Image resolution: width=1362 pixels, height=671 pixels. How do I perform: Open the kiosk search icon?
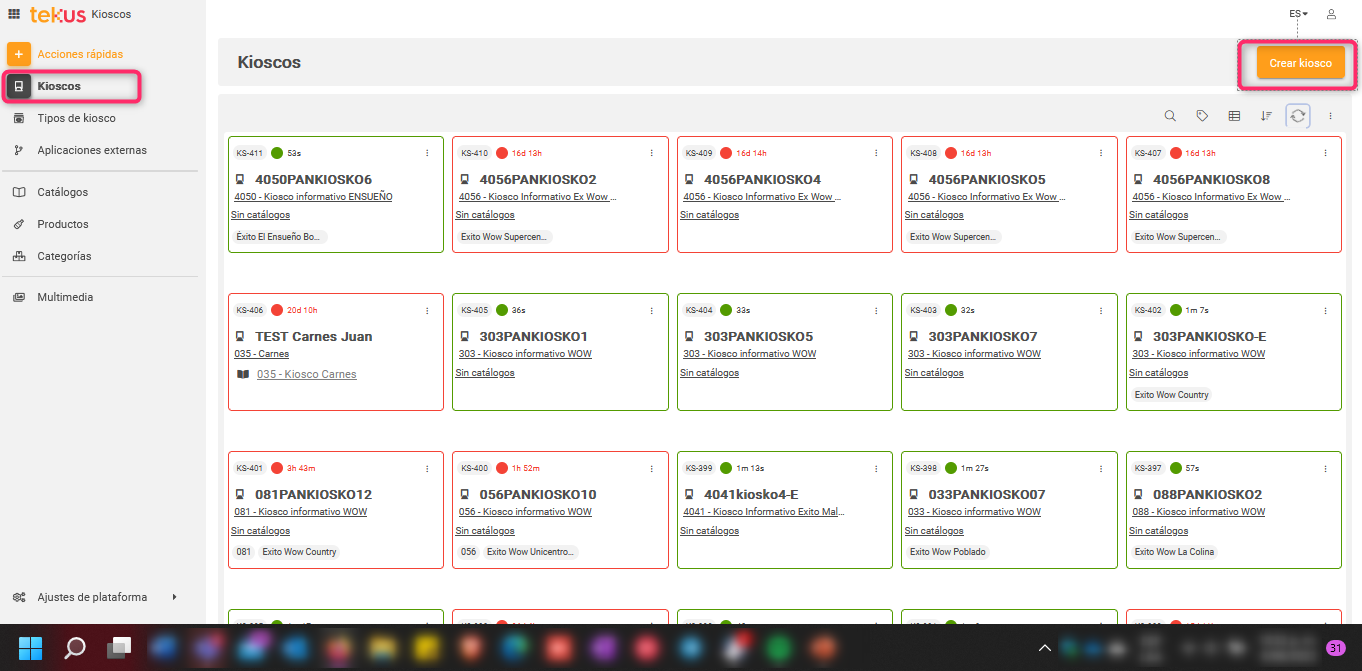1170,116
